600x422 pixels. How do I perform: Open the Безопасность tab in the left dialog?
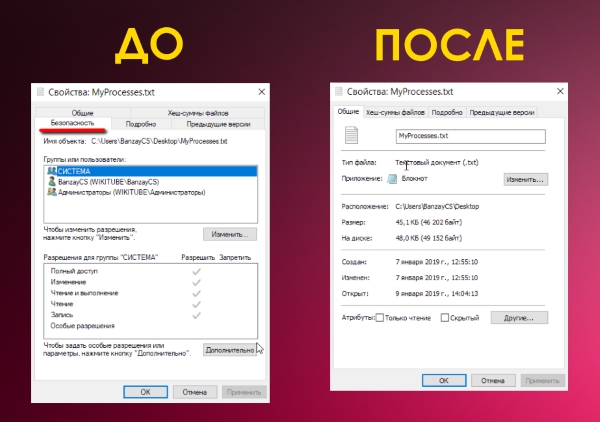pos(72,124)
